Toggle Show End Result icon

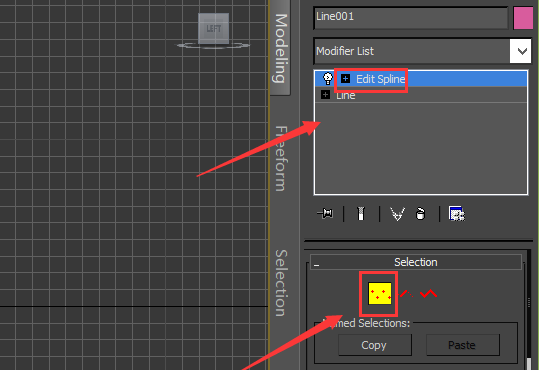click(361, 214)
